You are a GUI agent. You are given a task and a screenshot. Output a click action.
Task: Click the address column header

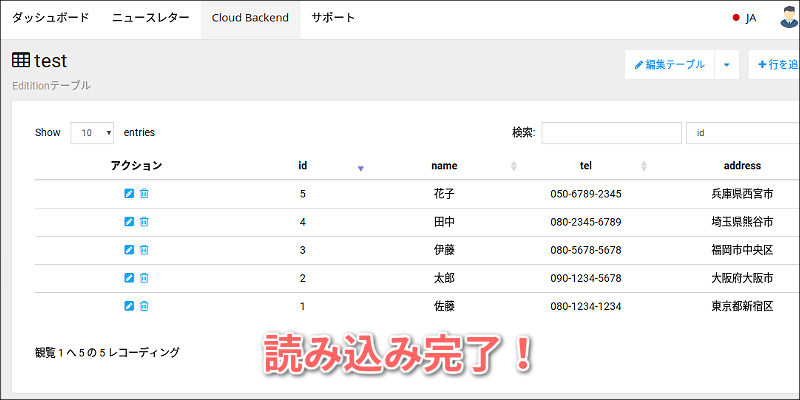click(742, 166)
